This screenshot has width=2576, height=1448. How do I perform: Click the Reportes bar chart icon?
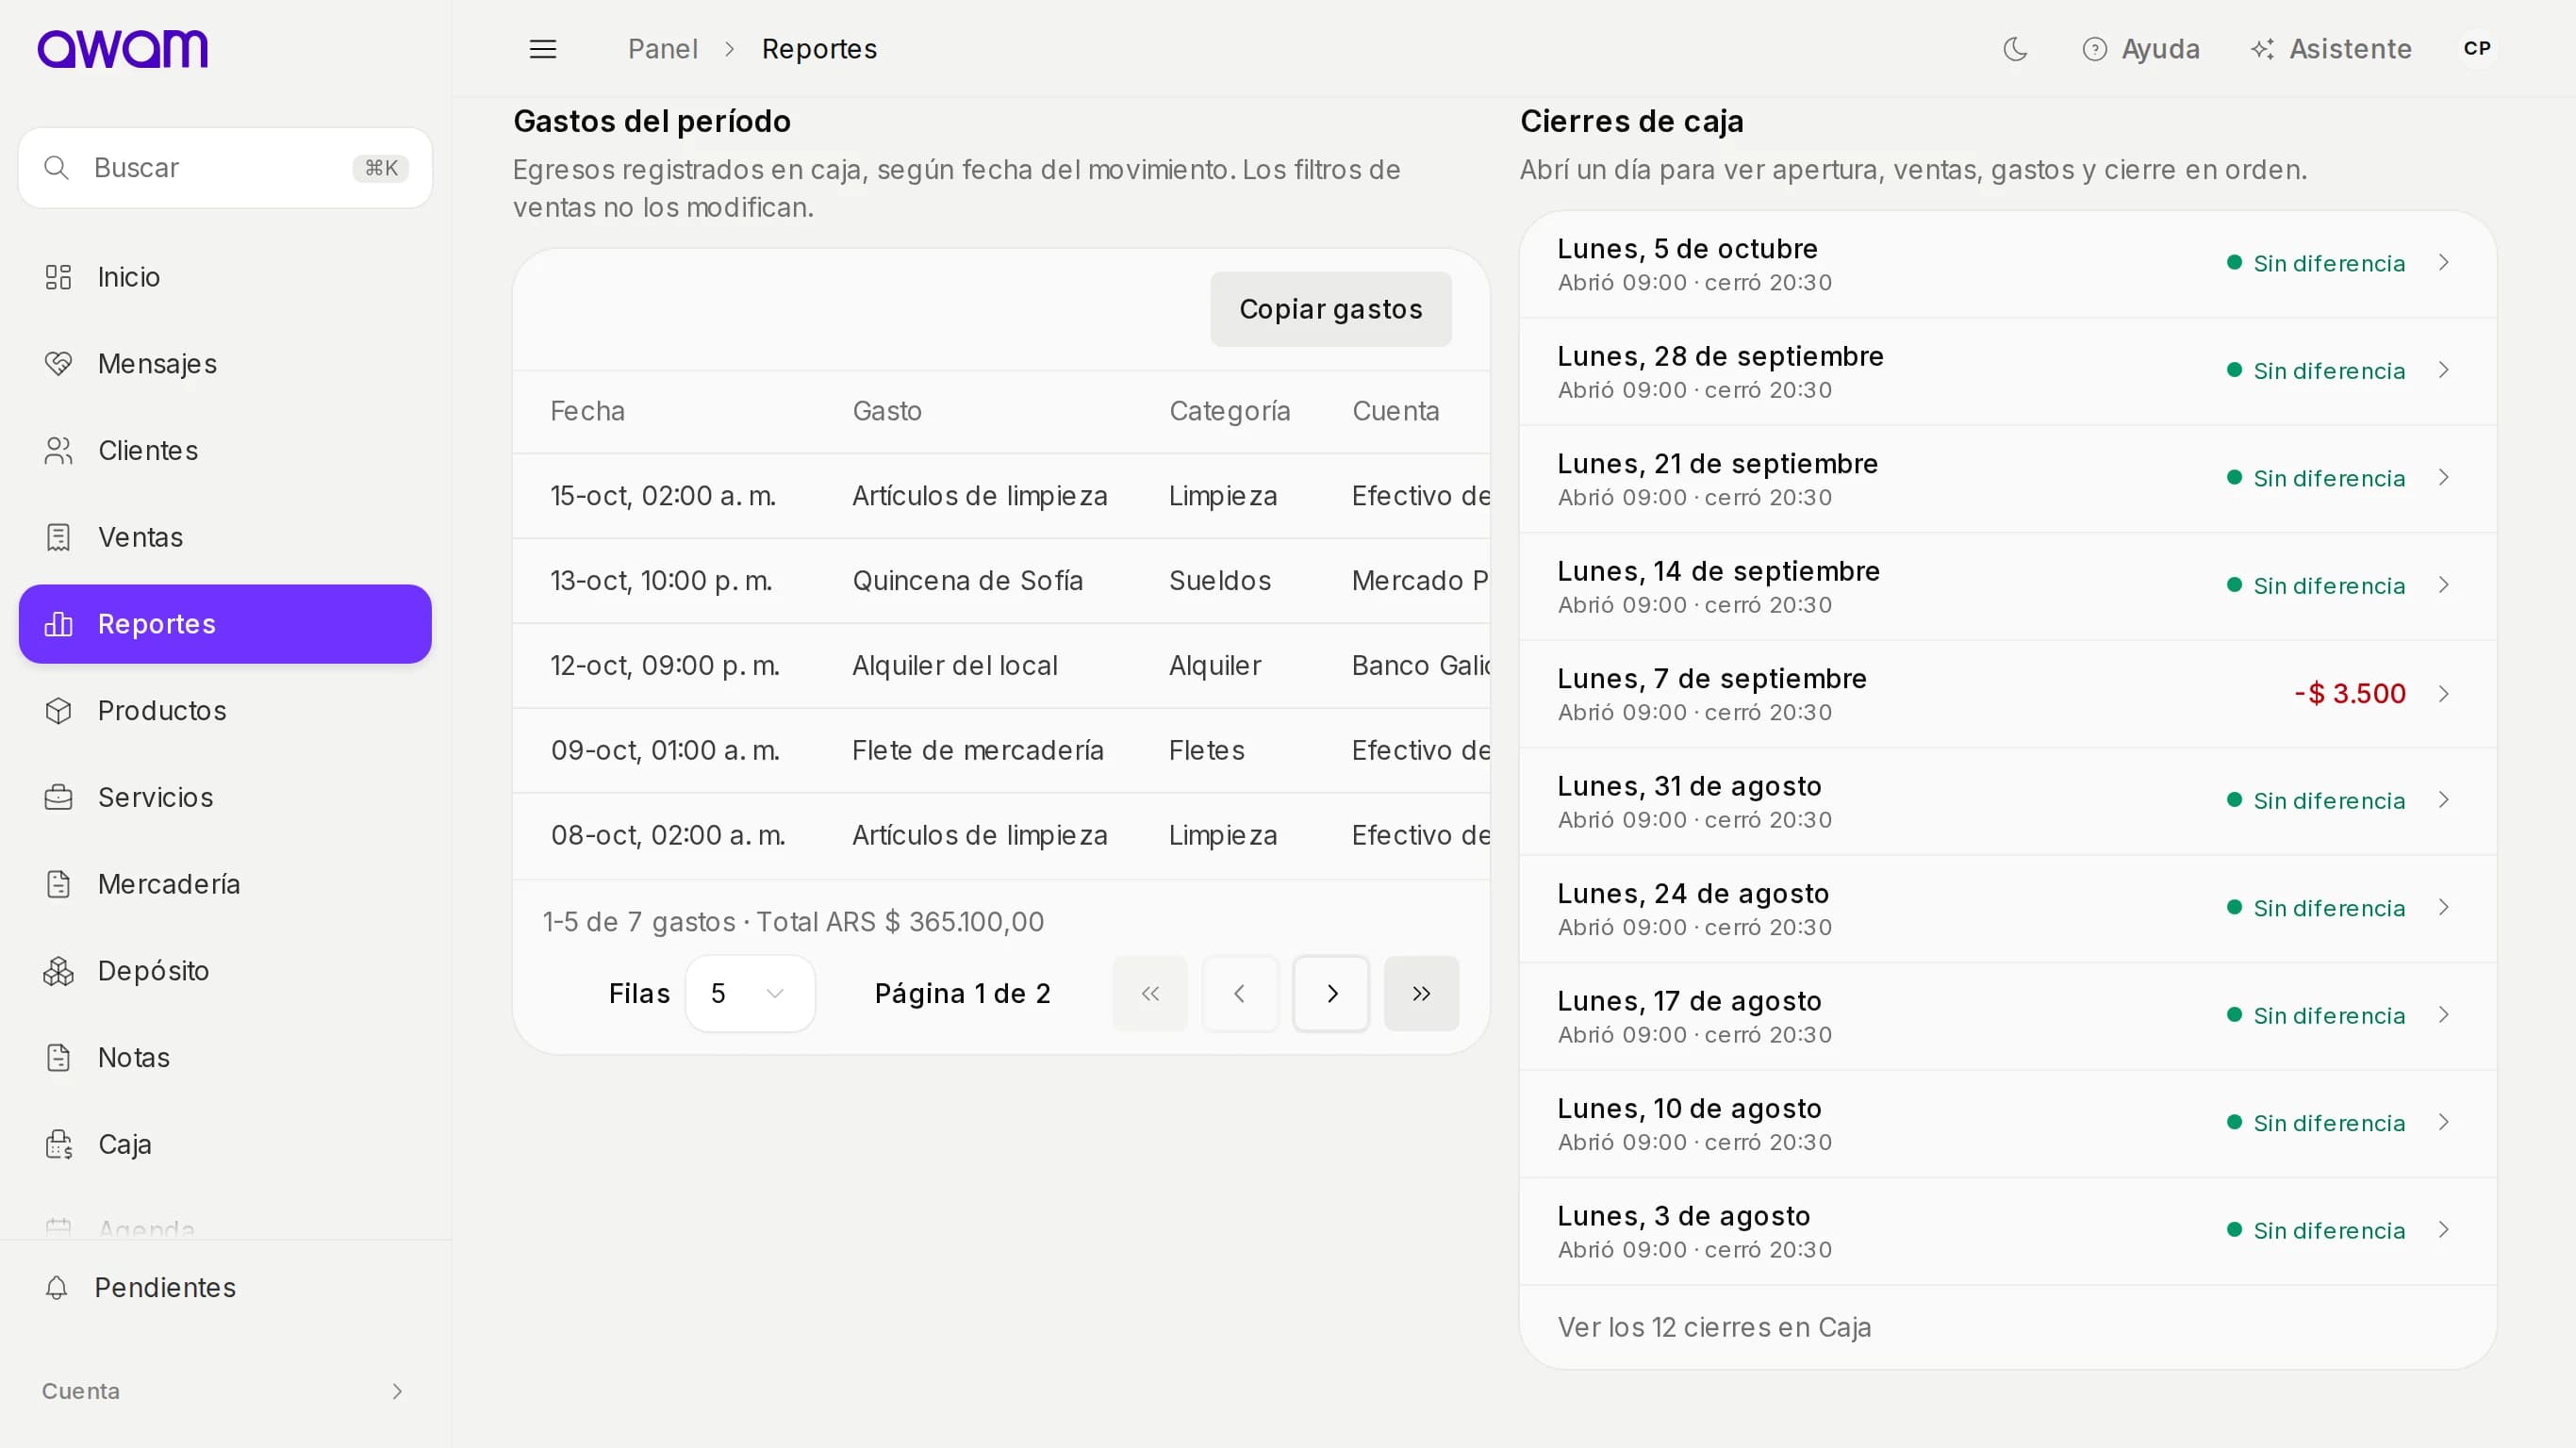[59, 624]
